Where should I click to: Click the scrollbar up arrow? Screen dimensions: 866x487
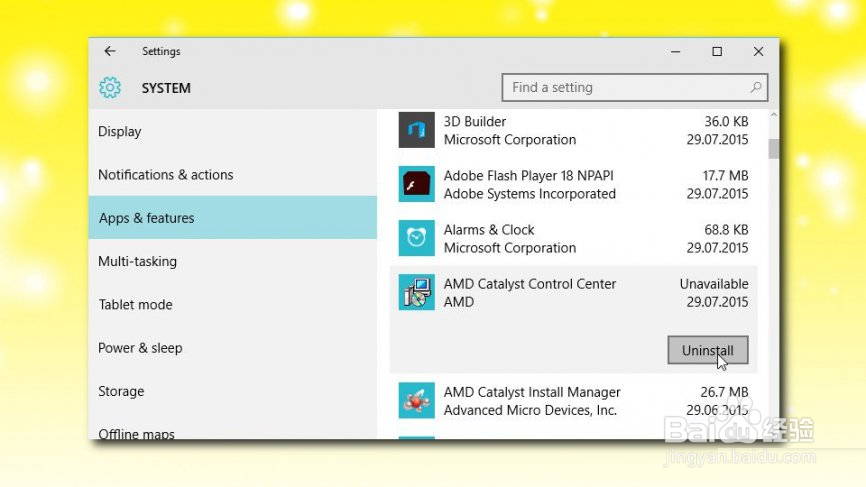(773, 115)
